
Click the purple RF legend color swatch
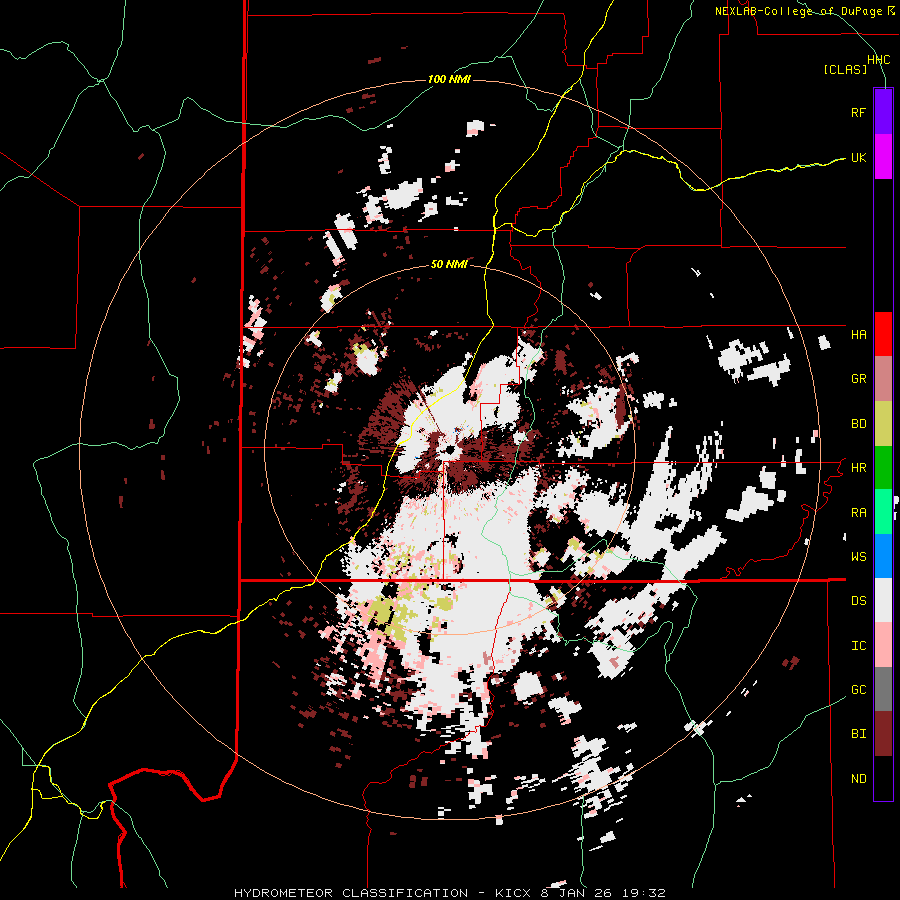883,111
